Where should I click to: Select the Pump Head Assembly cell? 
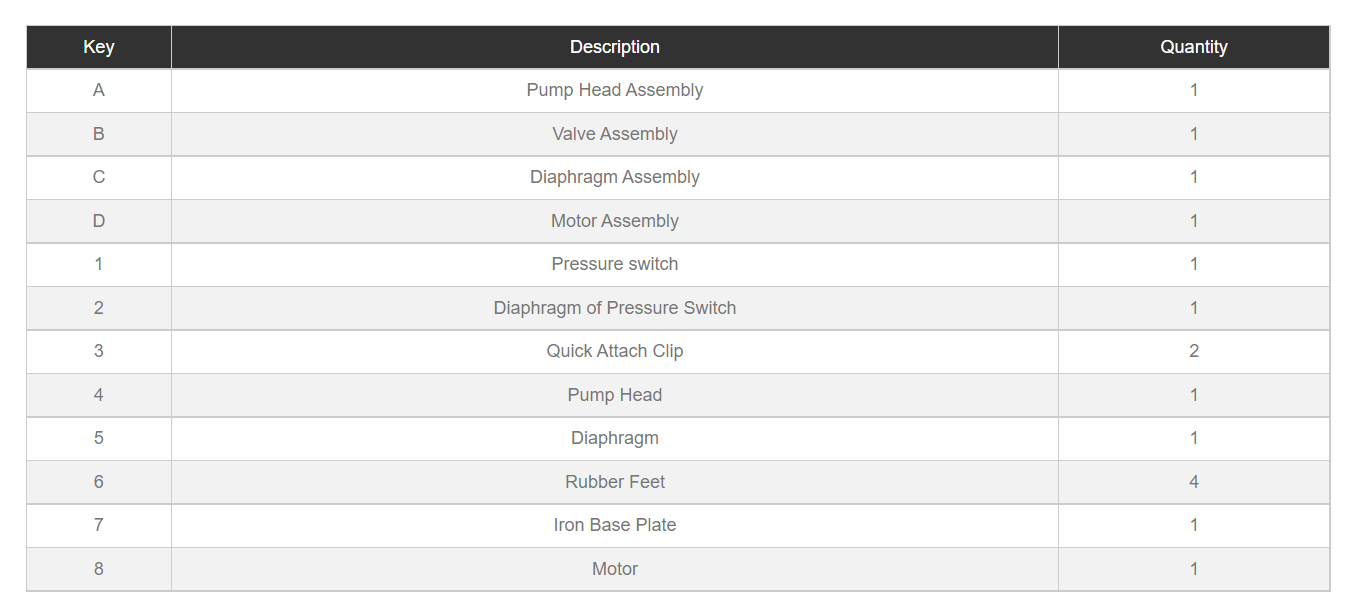[615, 90]
